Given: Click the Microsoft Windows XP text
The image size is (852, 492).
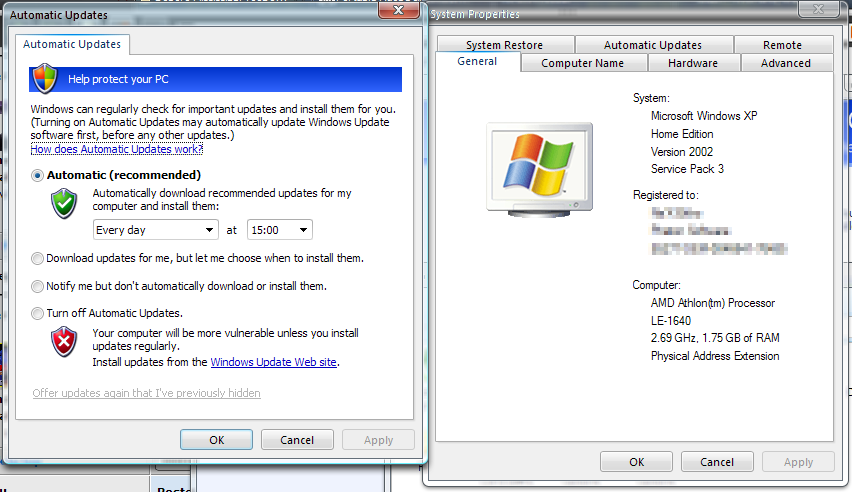Looking at the screenshot, I should tap(704, 116).
